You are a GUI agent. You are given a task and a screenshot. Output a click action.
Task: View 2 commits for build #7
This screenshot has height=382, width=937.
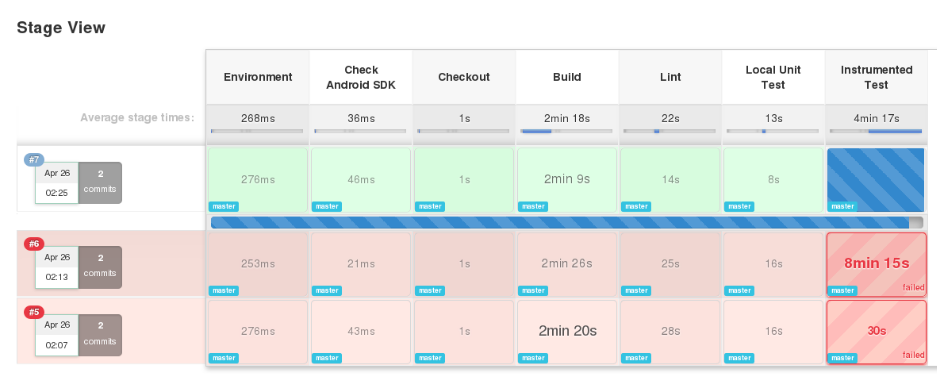tap(100, 182)
